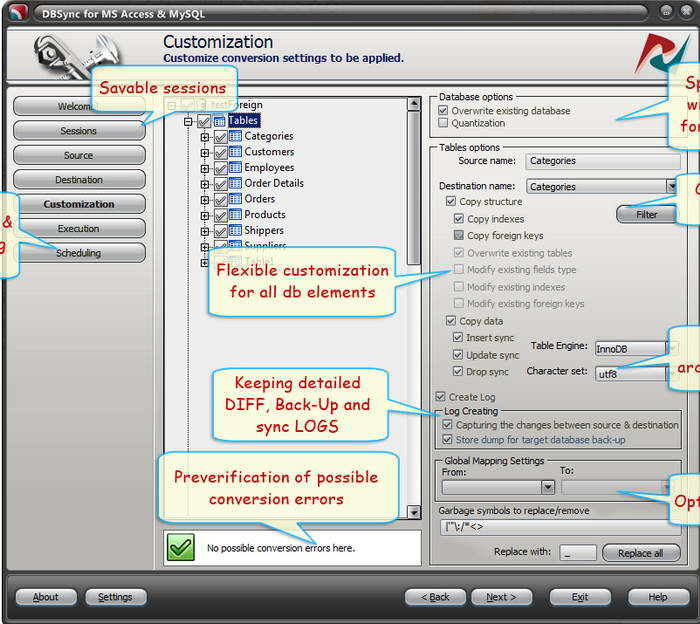Disable the Drop sync checkbox
This screenshot has height=624, width=700.
458,371
